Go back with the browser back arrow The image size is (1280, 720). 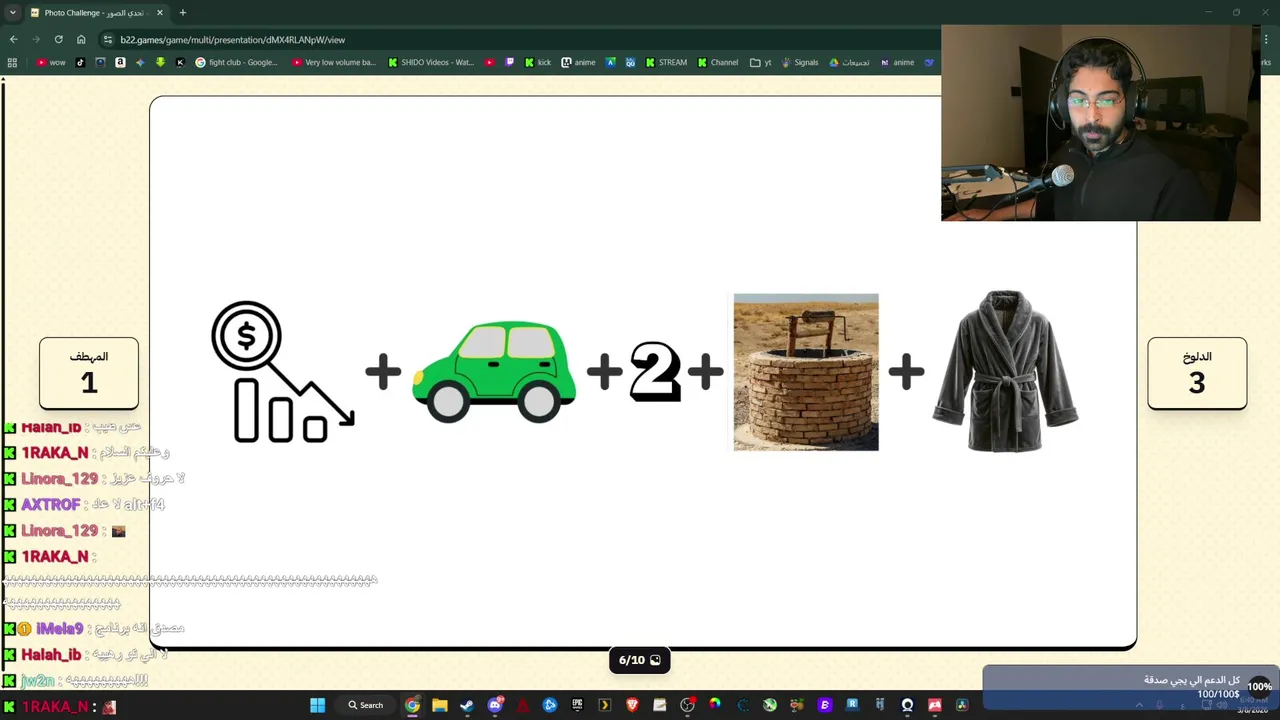tap(13, 39)
